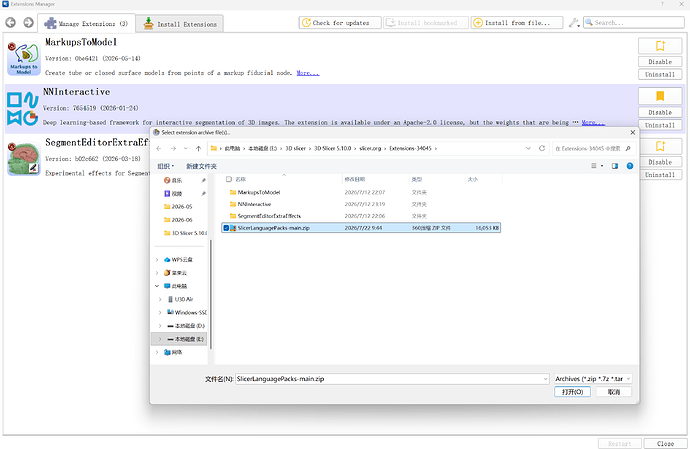
Task: Open the NNInteractive extension icon
Action: click(x=23, y=109)
